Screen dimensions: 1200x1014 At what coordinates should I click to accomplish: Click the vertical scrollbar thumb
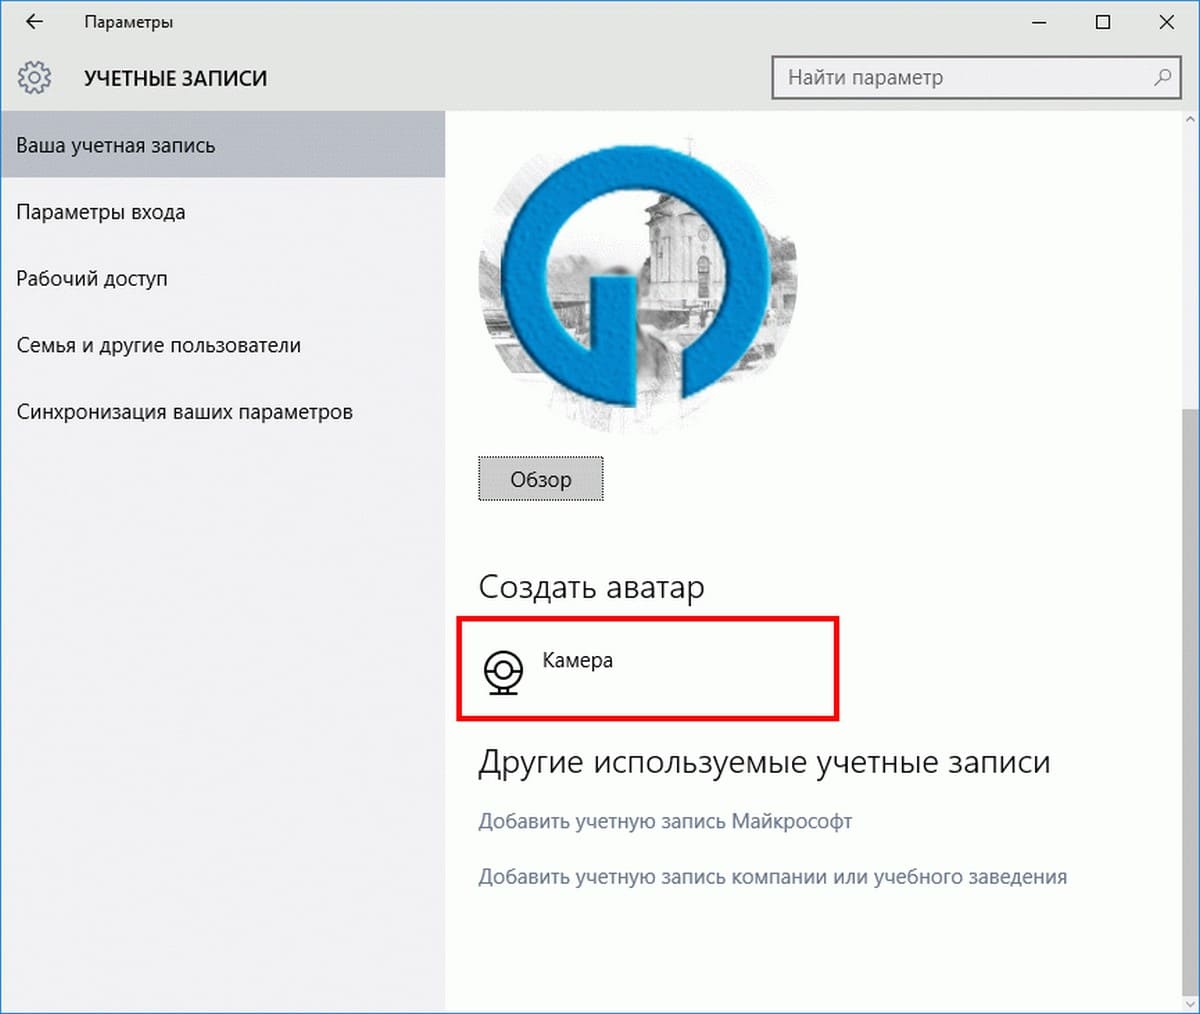click(1190, 700)
